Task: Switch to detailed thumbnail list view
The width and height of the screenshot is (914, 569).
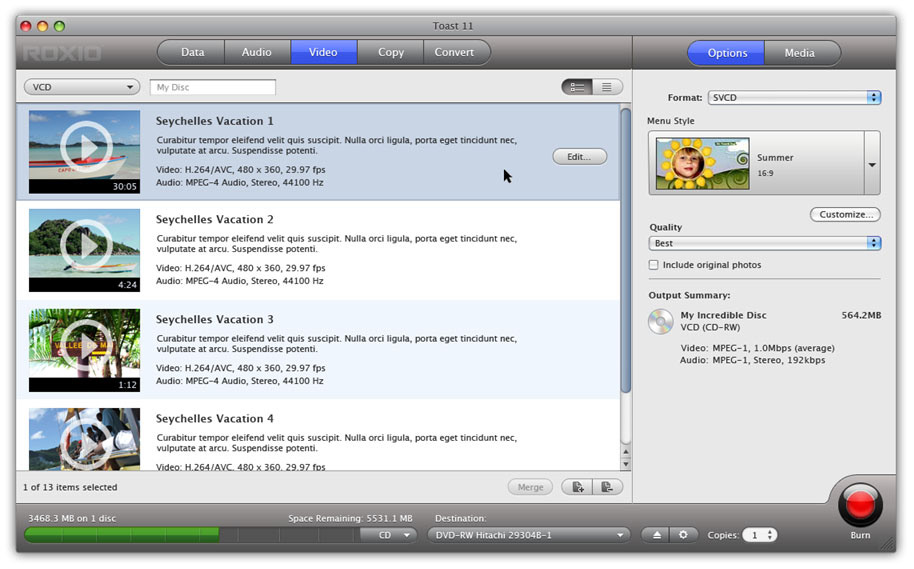Action: pos(577,87)
